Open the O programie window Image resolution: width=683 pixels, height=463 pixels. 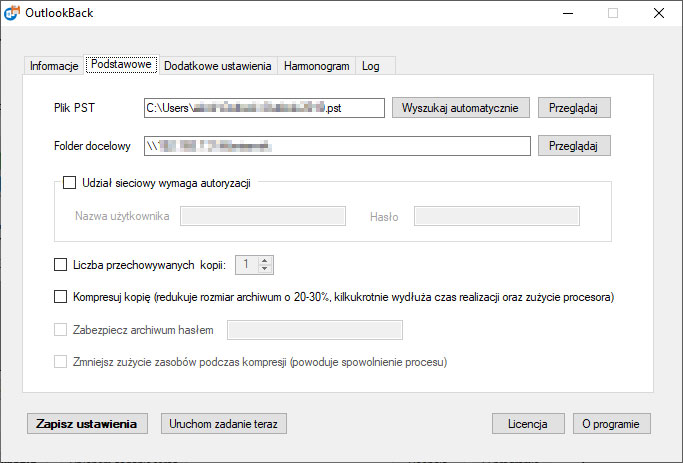click(612, 424)
